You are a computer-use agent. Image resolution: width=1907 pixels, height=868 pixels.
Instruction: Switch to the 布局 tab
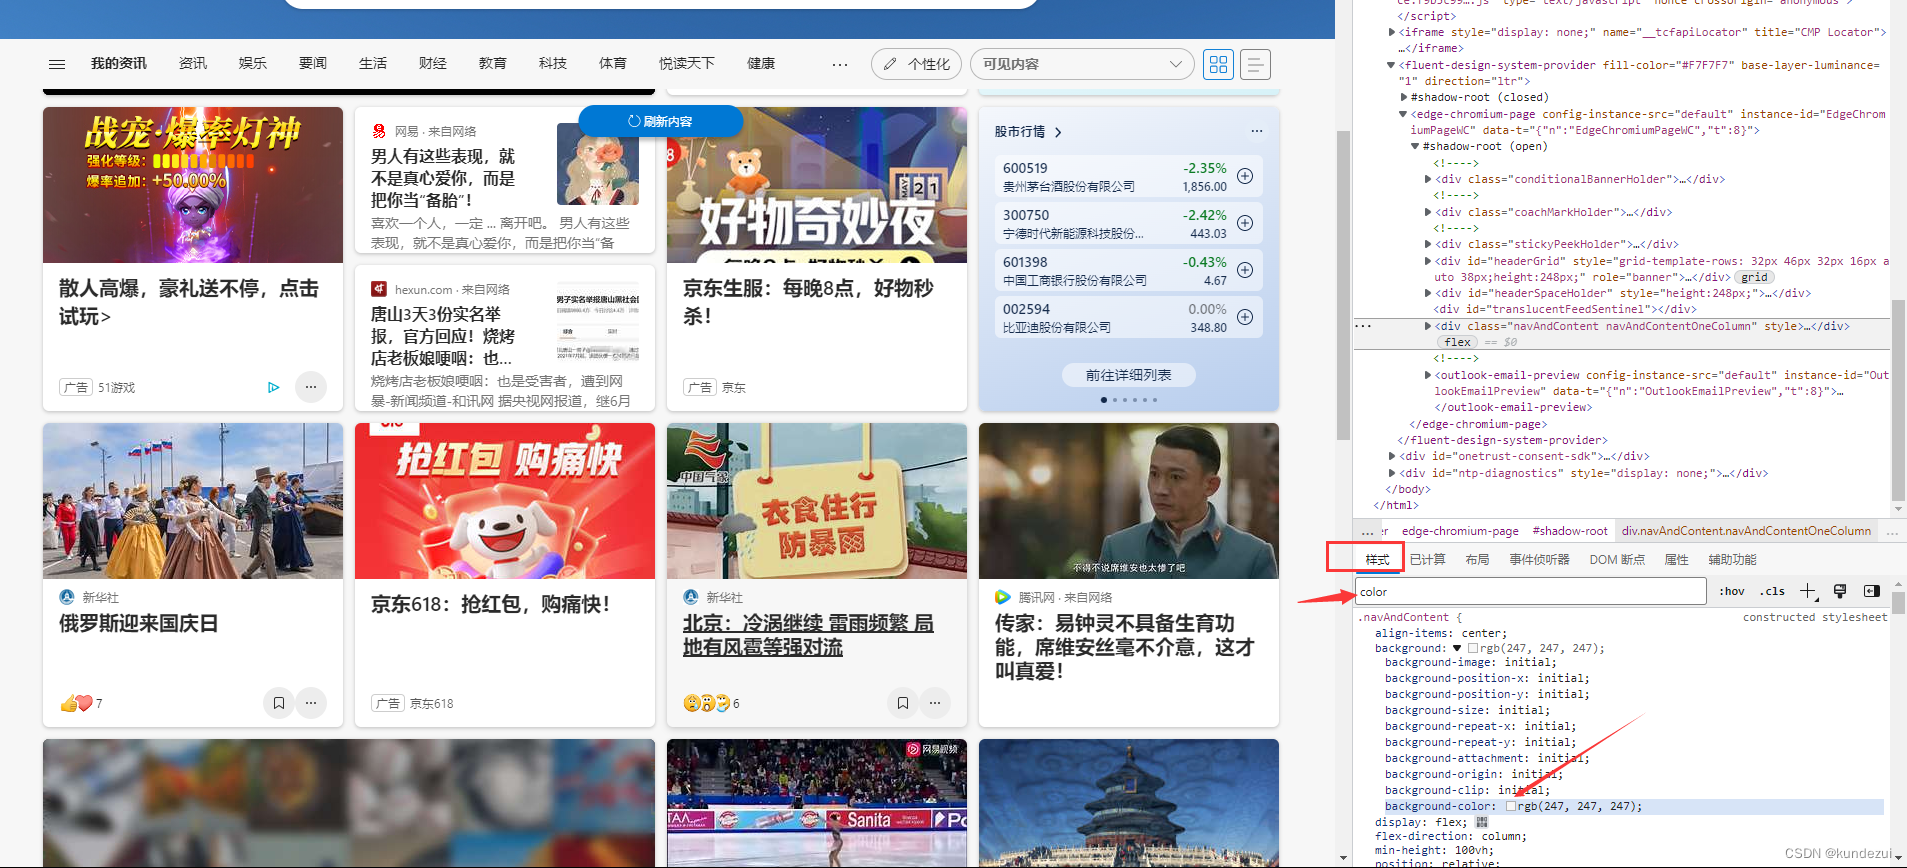(1477, 559)
